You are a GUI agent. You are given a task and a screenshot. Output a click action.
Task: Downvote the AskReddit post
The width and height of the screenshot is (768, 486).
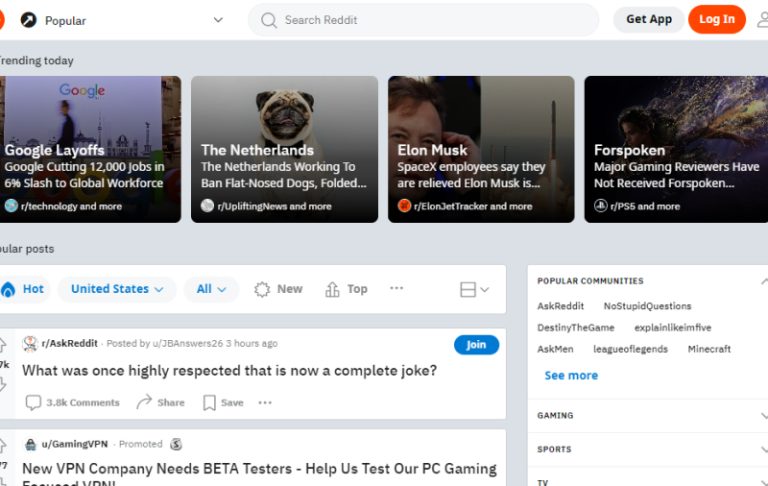2,384
